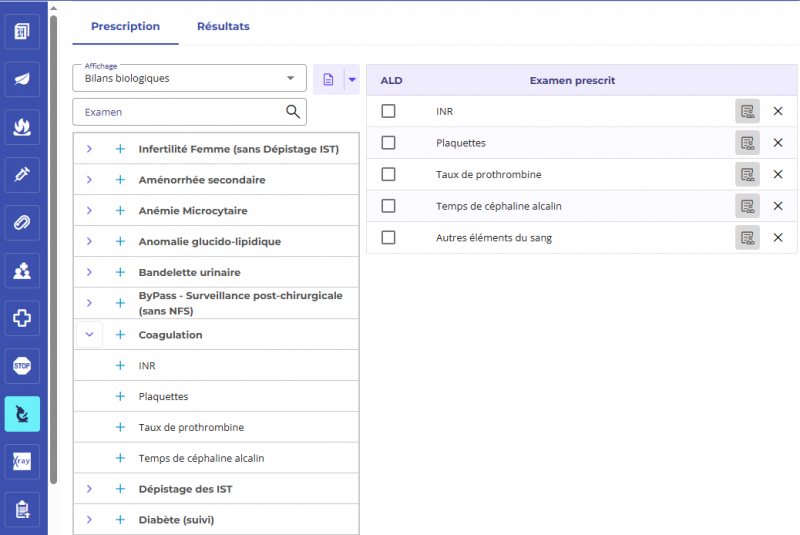Click the document button beside display dropdown
800x535 pixels.
(328, 79)
